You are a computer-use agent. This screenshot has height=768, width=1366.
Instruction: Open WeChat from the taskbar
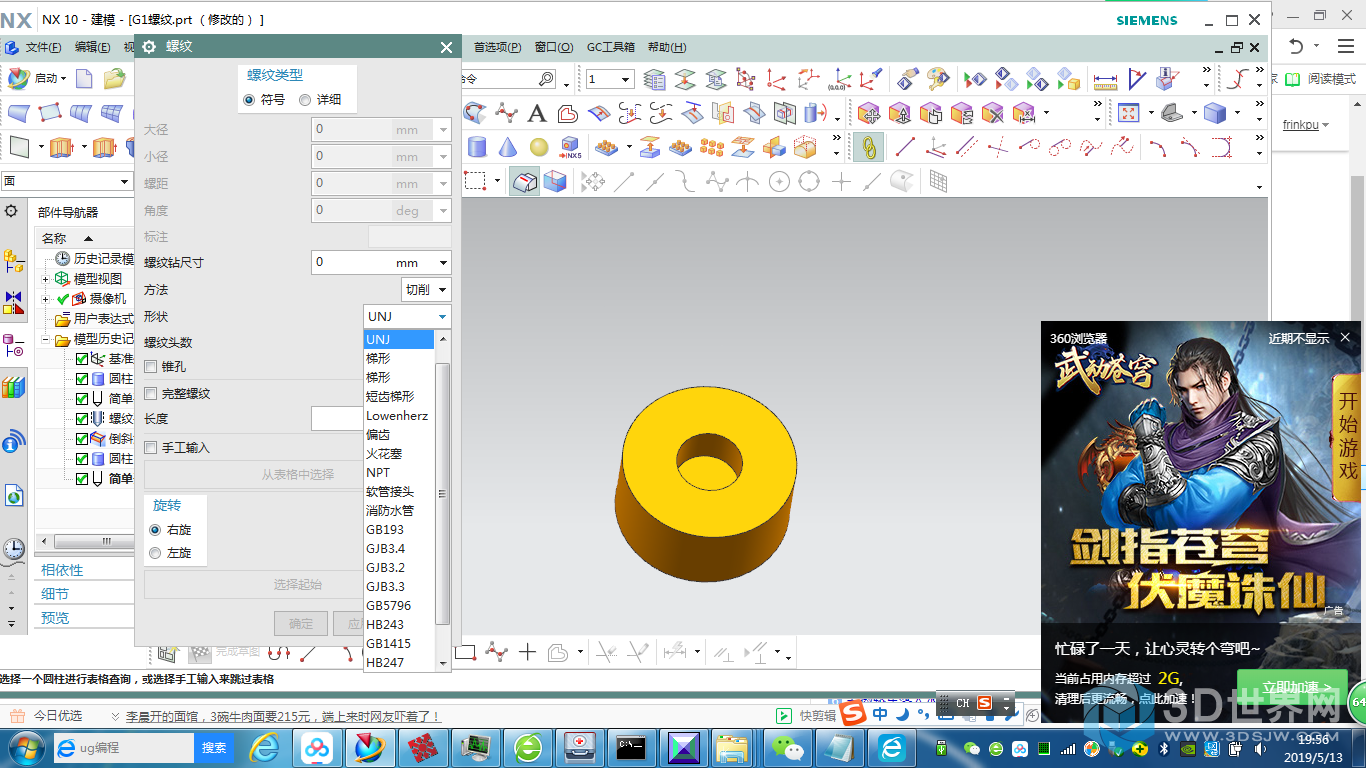[789, 748]
